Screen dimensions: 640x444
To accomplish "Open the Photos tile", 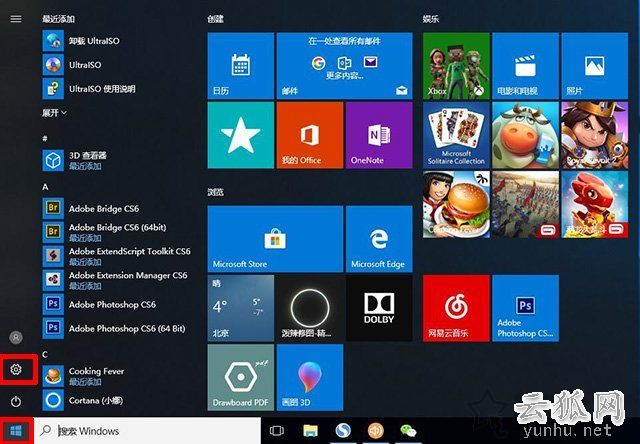I will click(594, 66).
